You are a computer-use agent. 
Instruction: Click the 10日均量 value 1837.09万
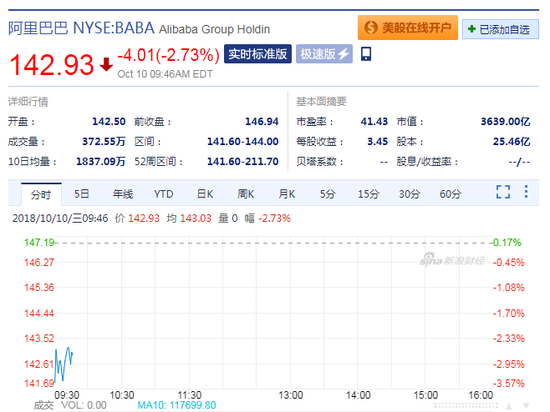(101, 161)
